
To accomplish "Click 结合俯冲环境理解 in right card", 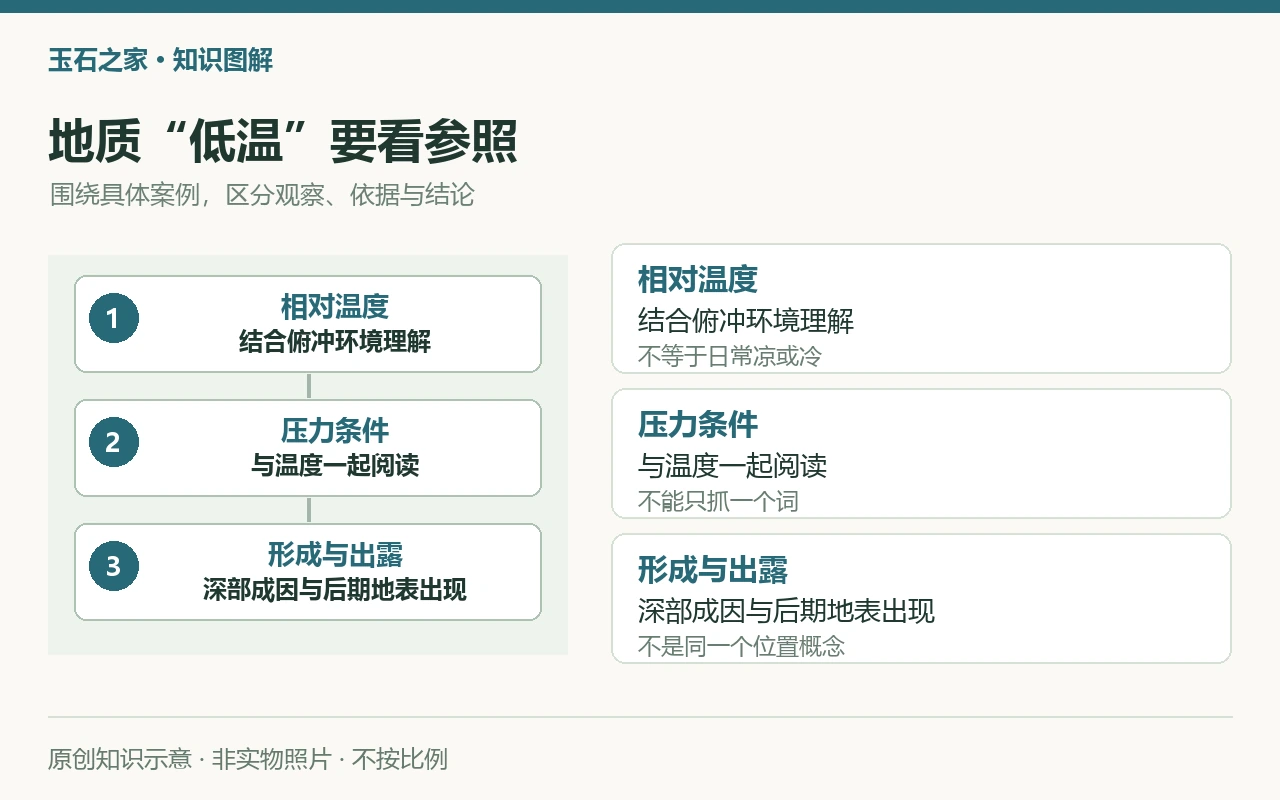I will 746,321.
